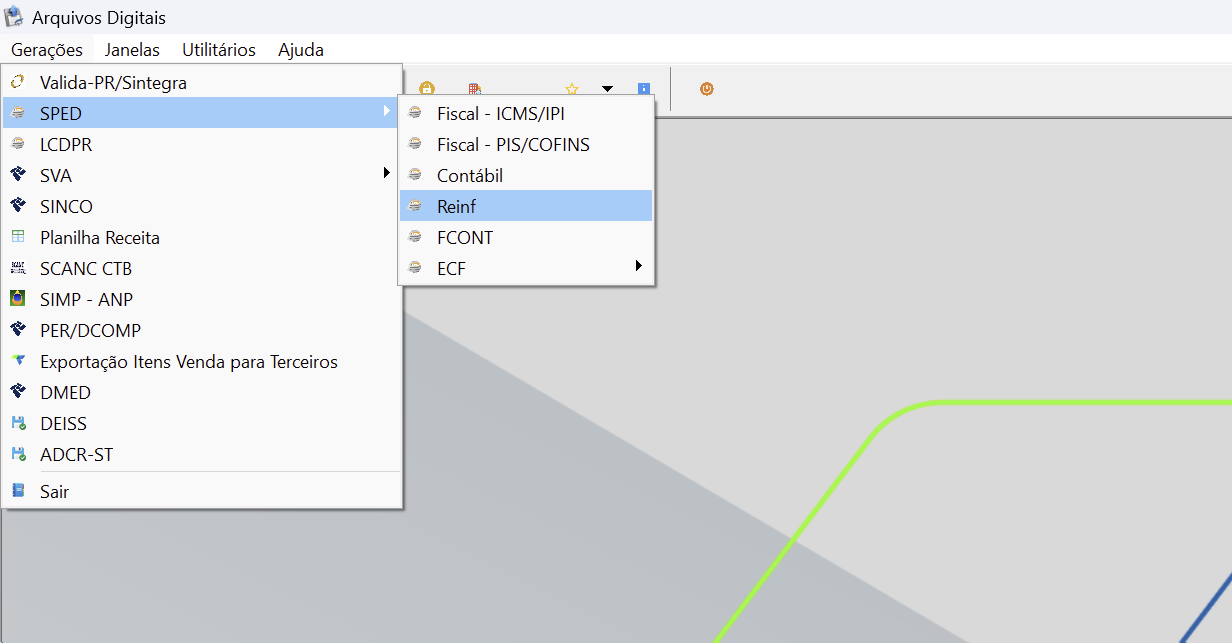Choose SIMP - ANP menu entry
Viewport: 1232px width, 643px height.
[202, 299]
